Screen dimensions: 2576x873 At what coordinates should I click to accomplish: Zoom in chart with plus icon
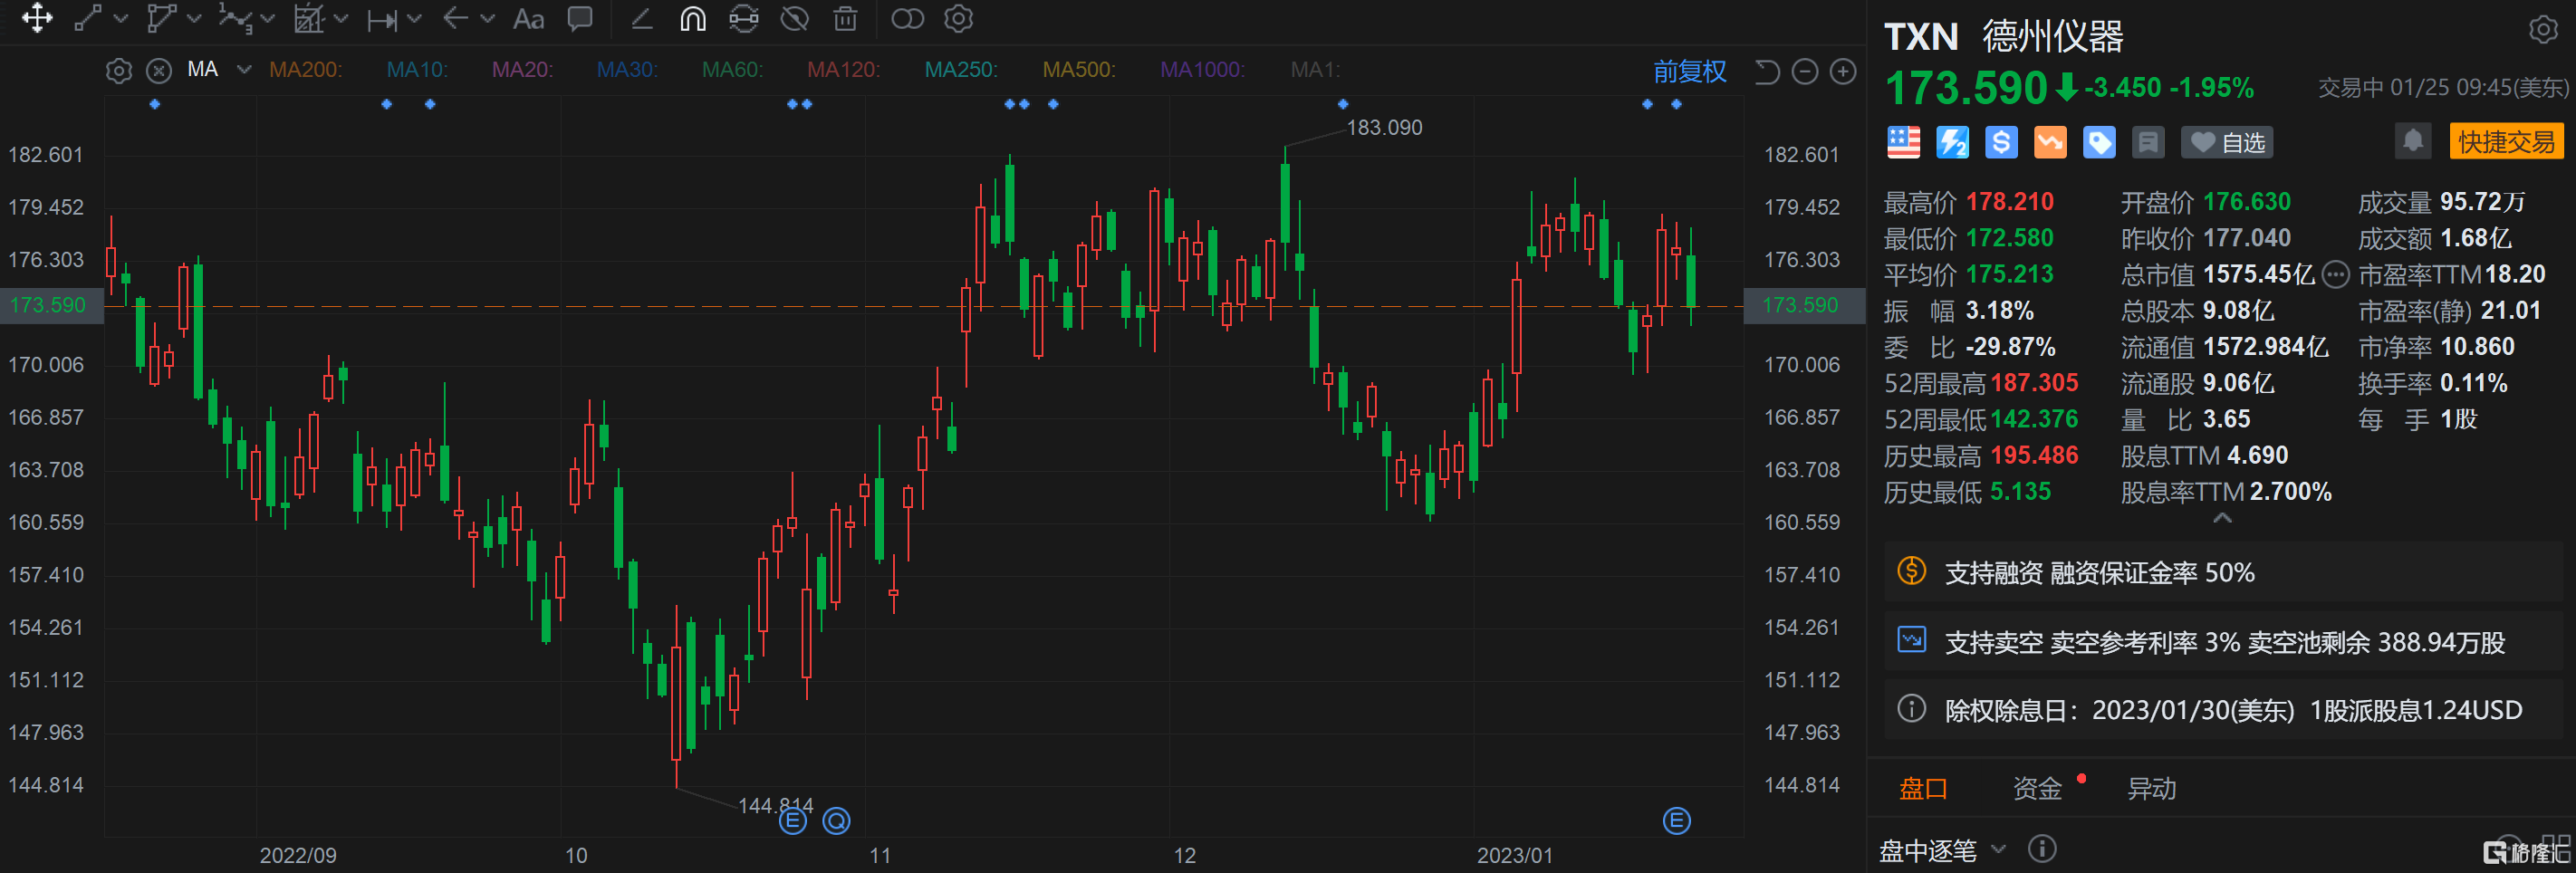1842,72
